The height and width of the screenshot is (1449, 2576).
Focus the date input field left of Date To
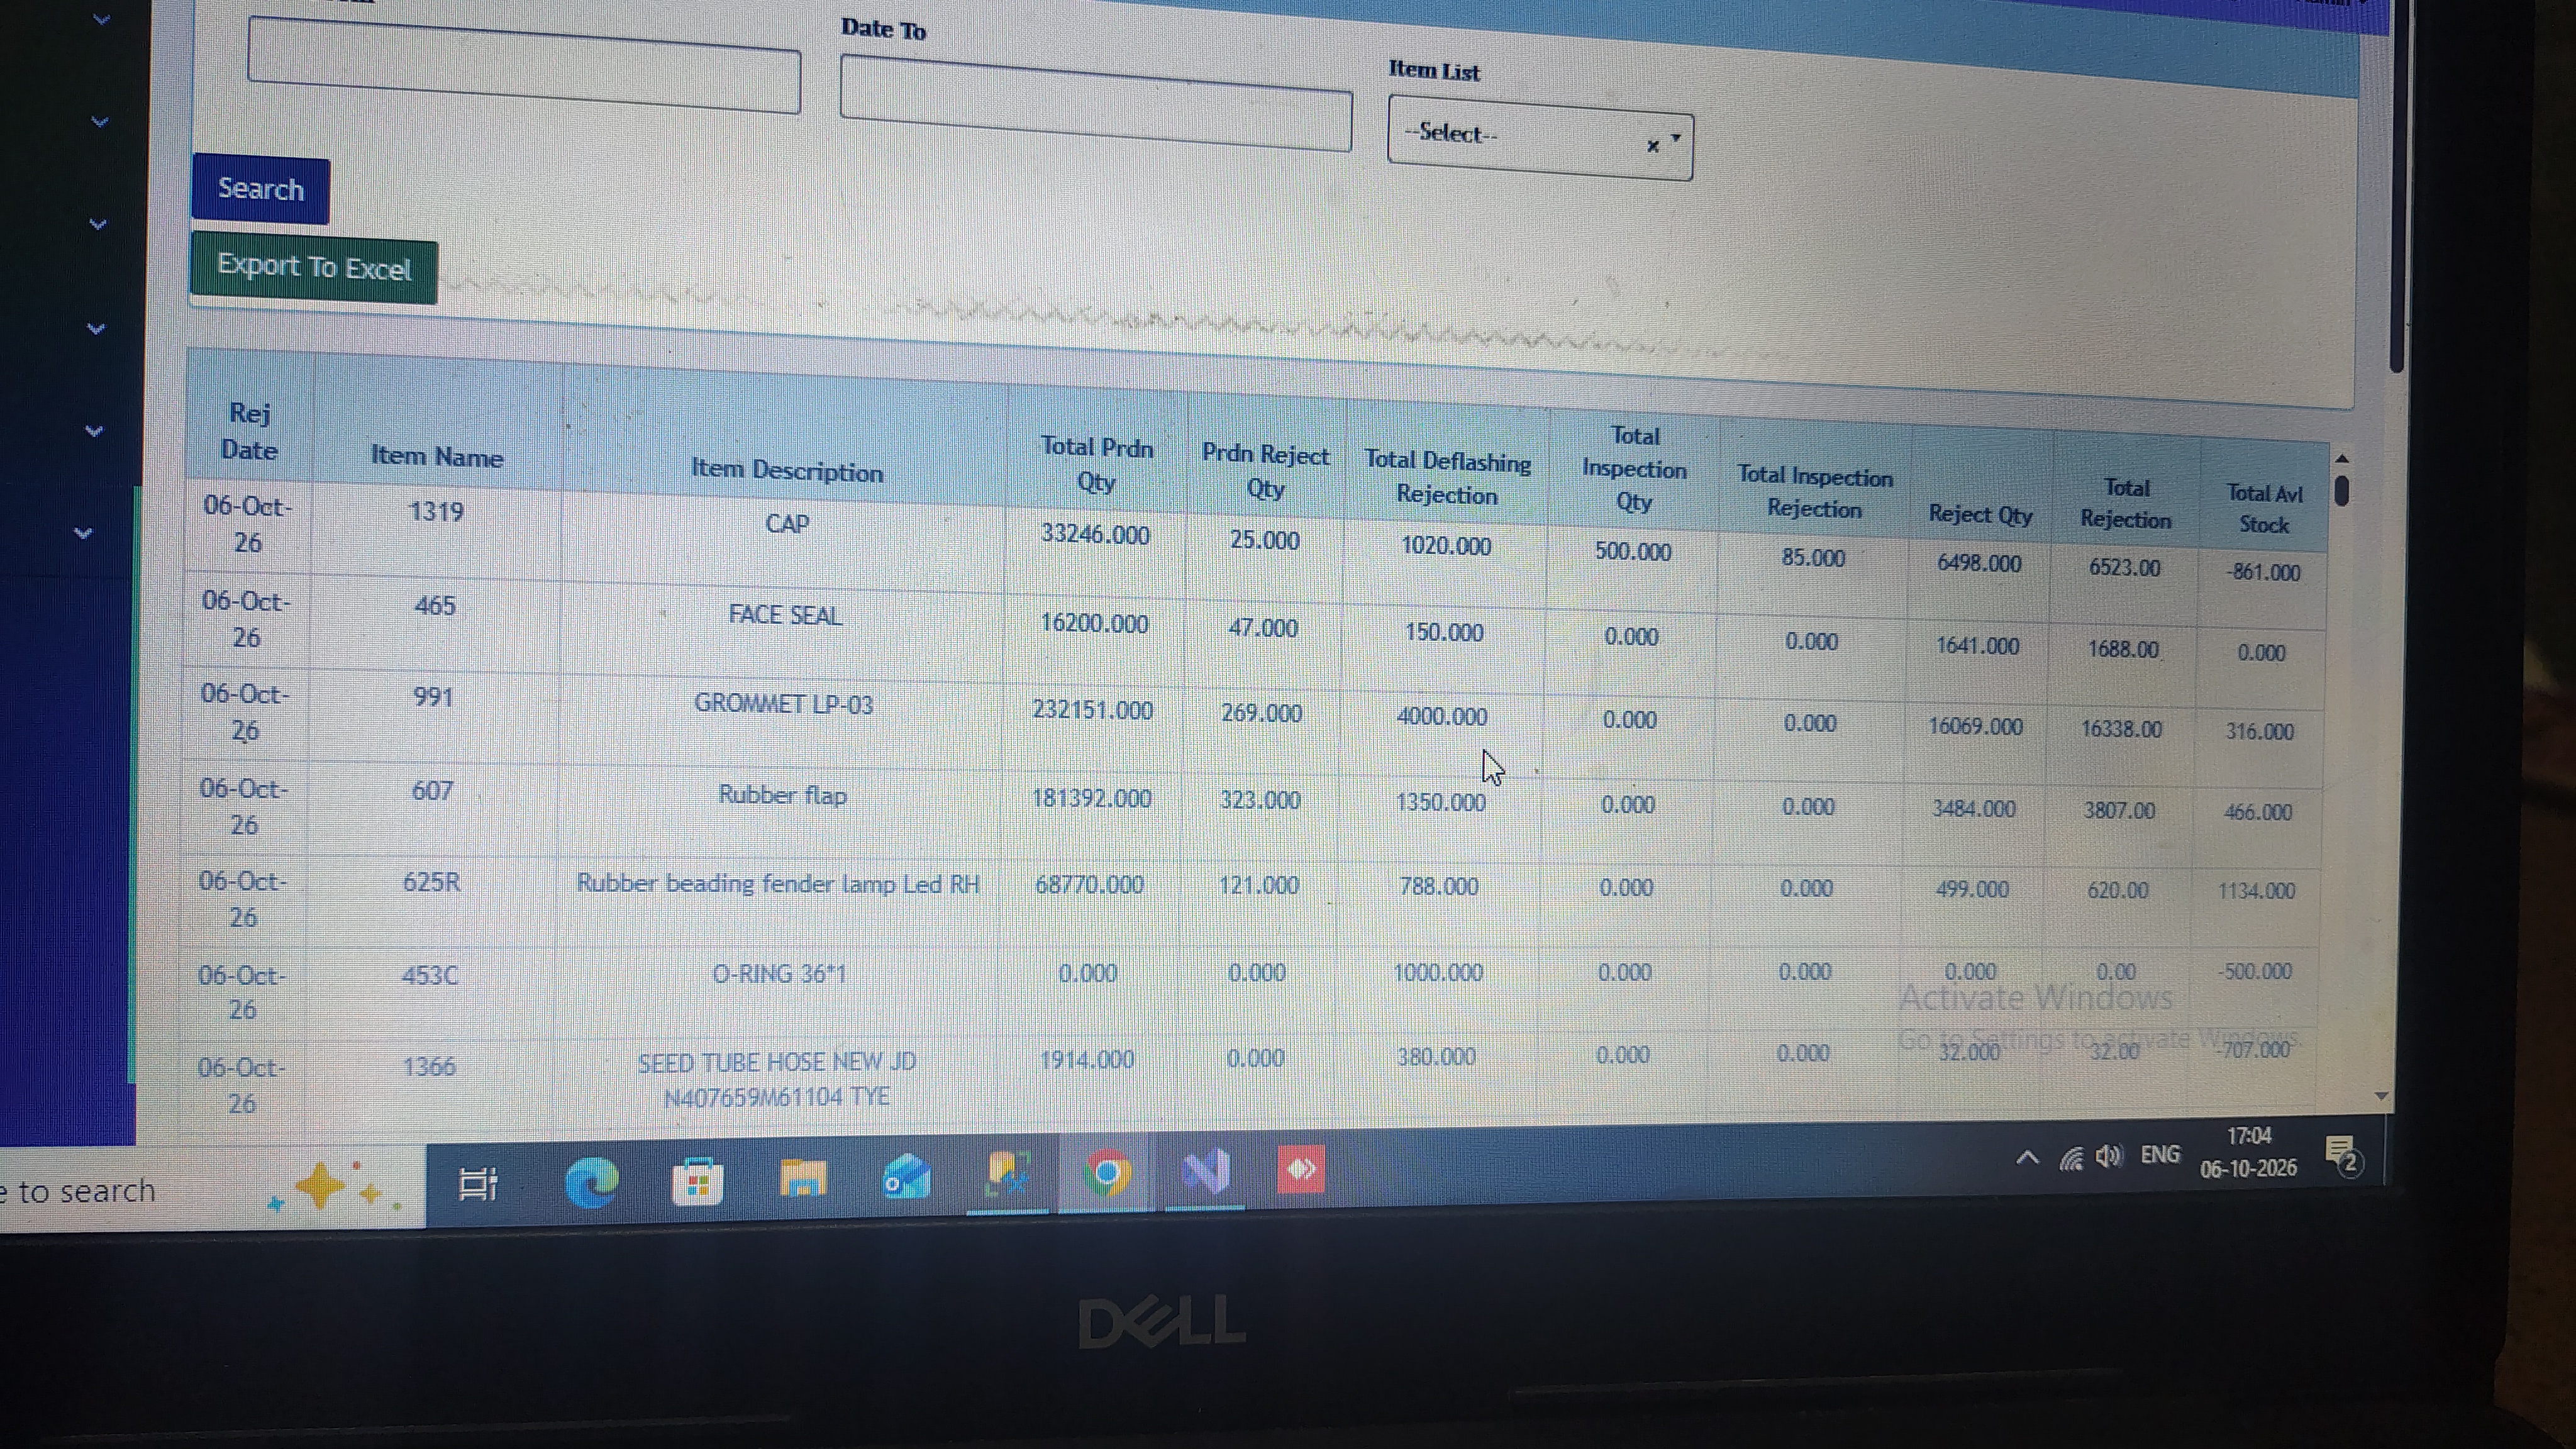coord(524,65)
